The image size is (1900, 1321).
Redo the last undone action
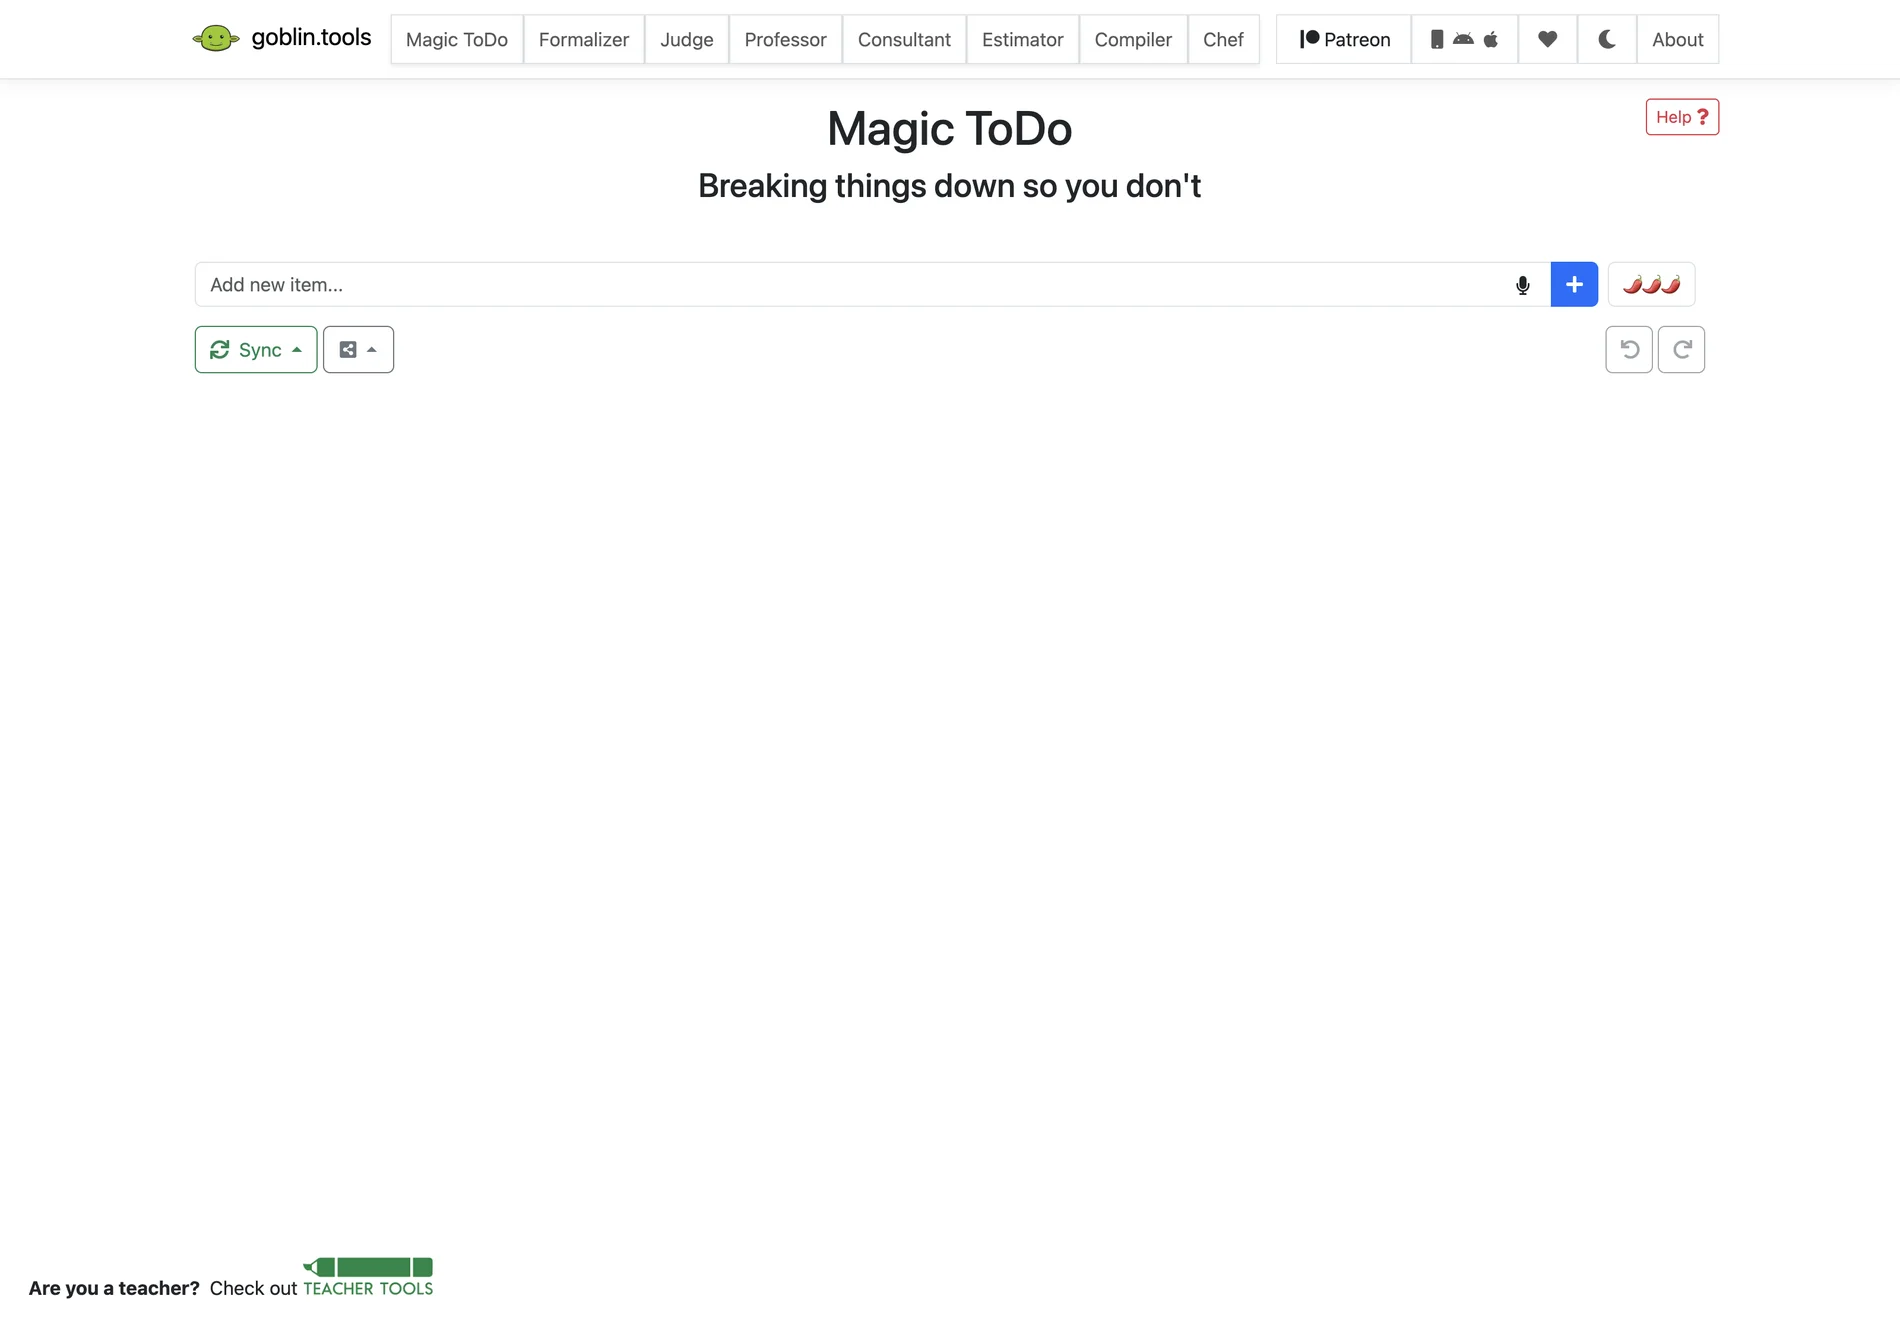pos(1681,350)
